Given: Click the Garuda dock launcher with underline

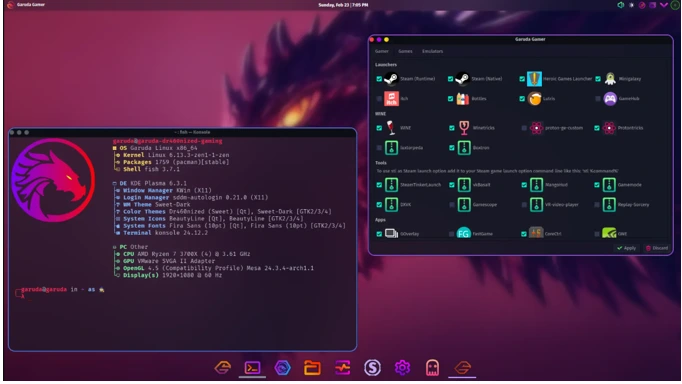Looking at the screenshot, I should pyautogui.click(x=462, y=368).
